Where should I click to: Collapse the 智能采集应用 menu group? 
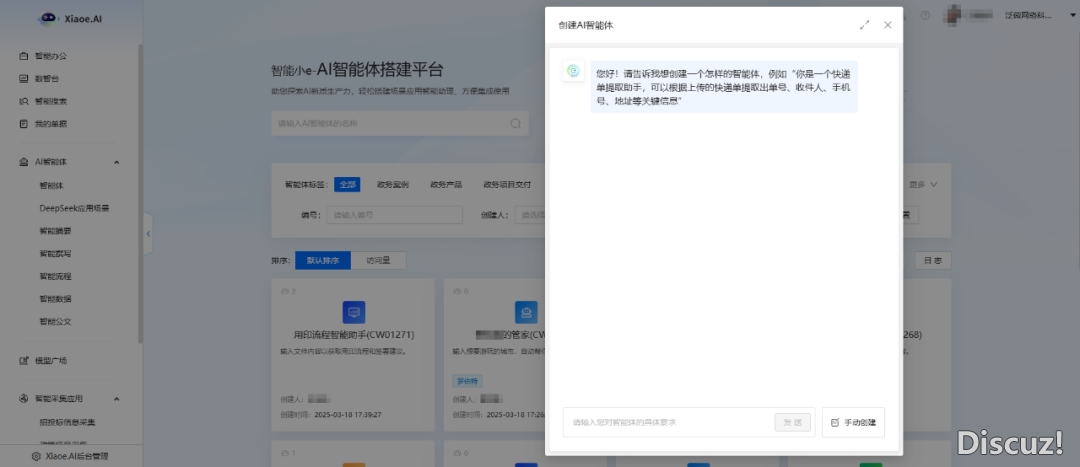pyautogui.click(x=116, y=398)
